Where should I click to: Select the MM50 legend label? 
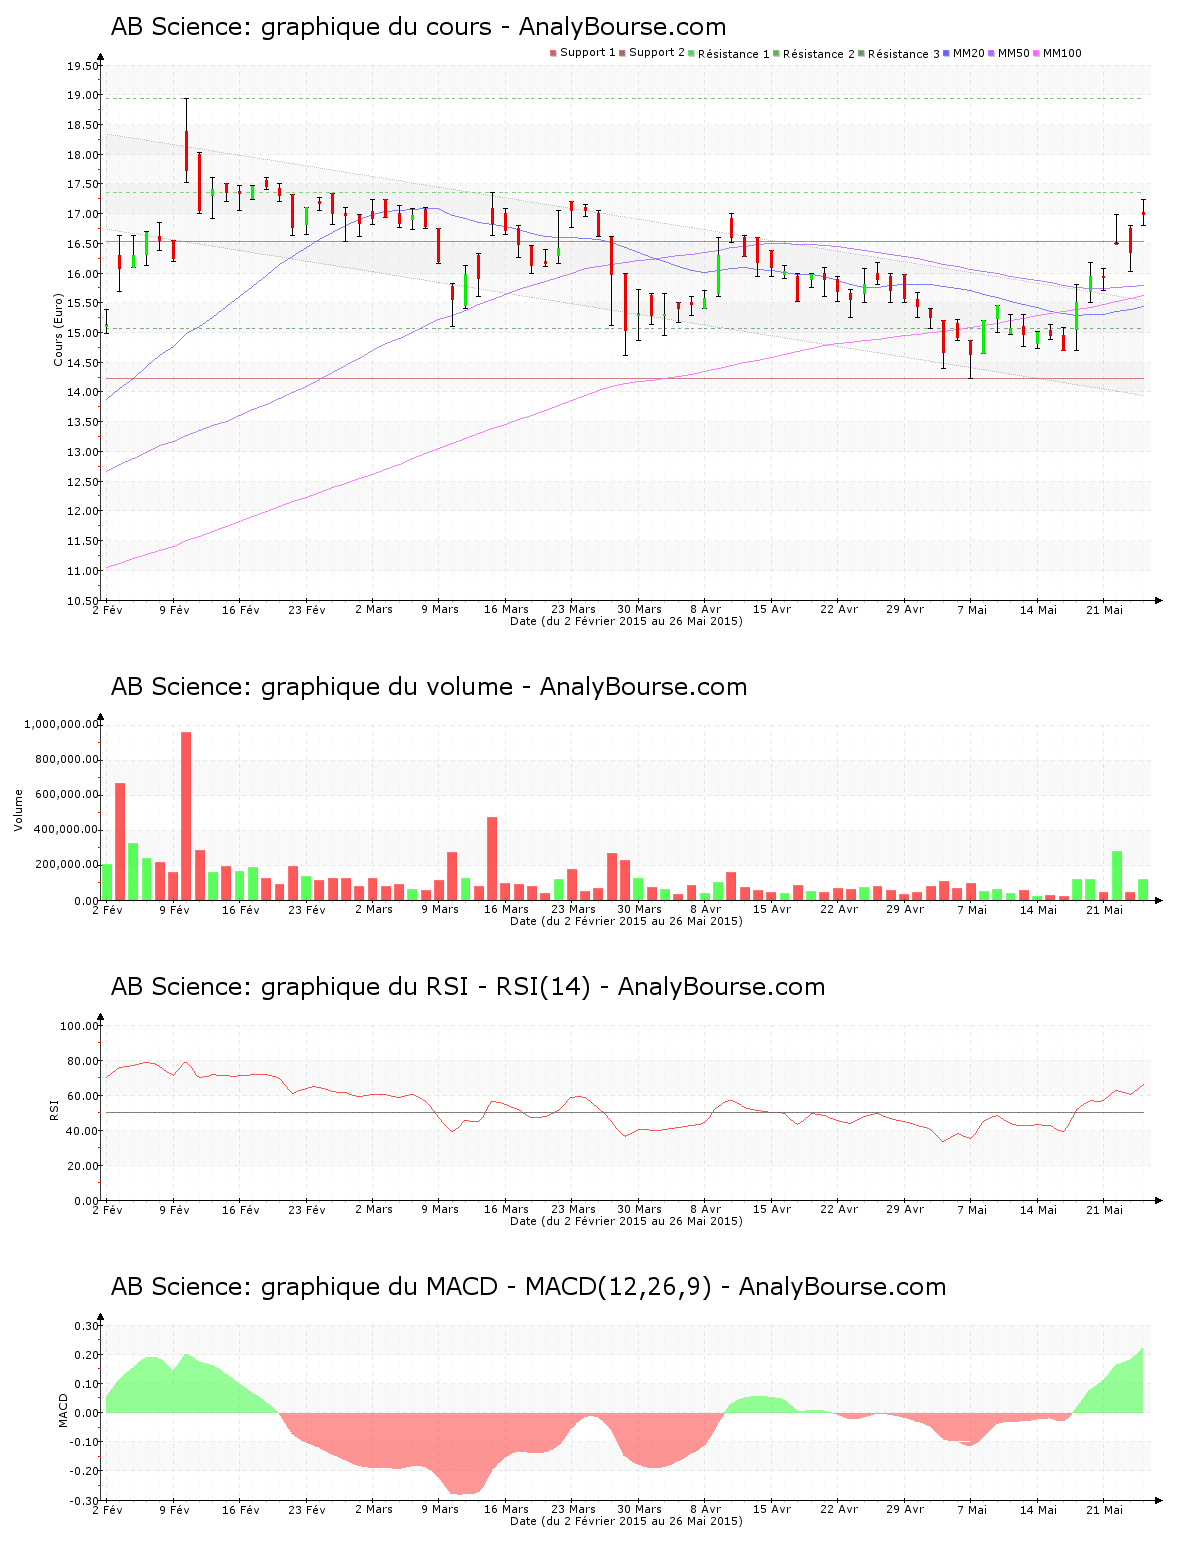[x=1014, y=53]
